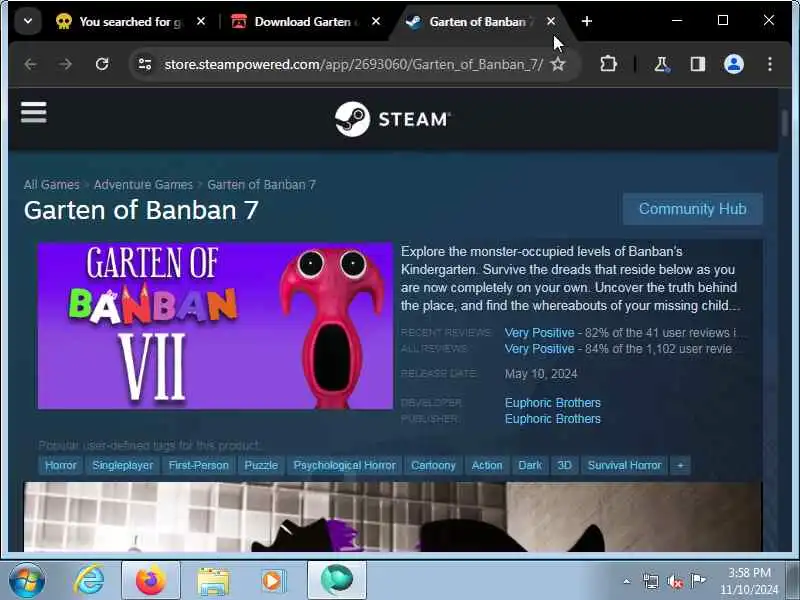Select the Singleplayer tag
The image size is (800, 600).
click(122, 465)
